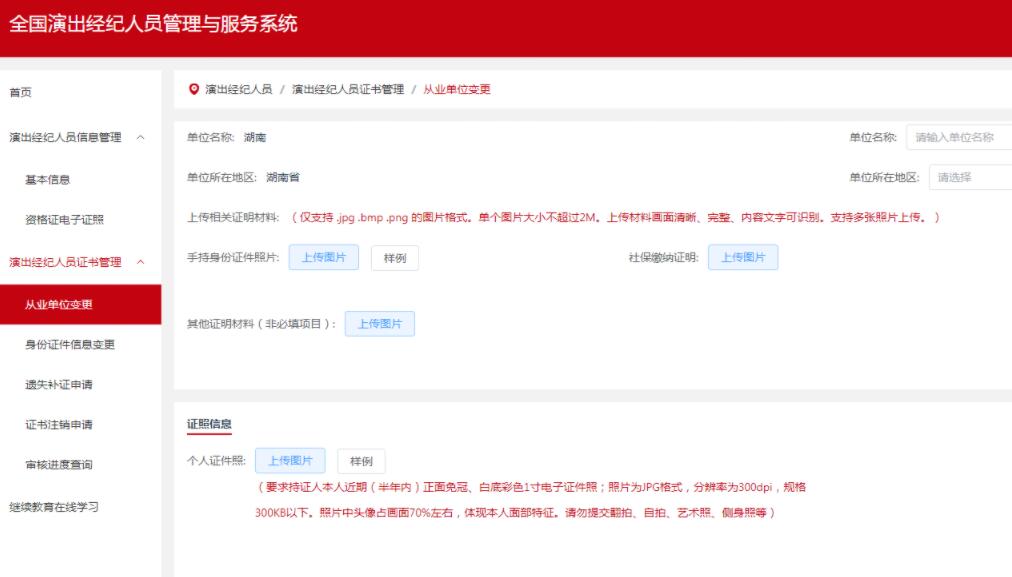
Task: Click the location pin icon in breadcrumb
Action: 194,89
